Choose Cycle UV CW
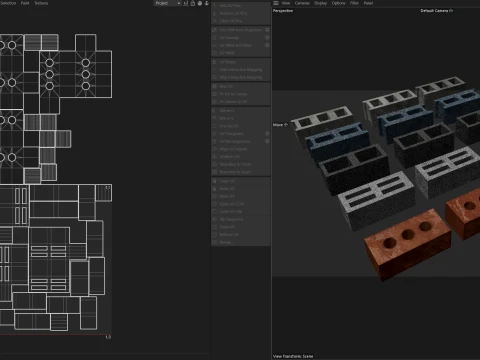The height and width of the screenshot is (360, 480). (x=241, y=212)
